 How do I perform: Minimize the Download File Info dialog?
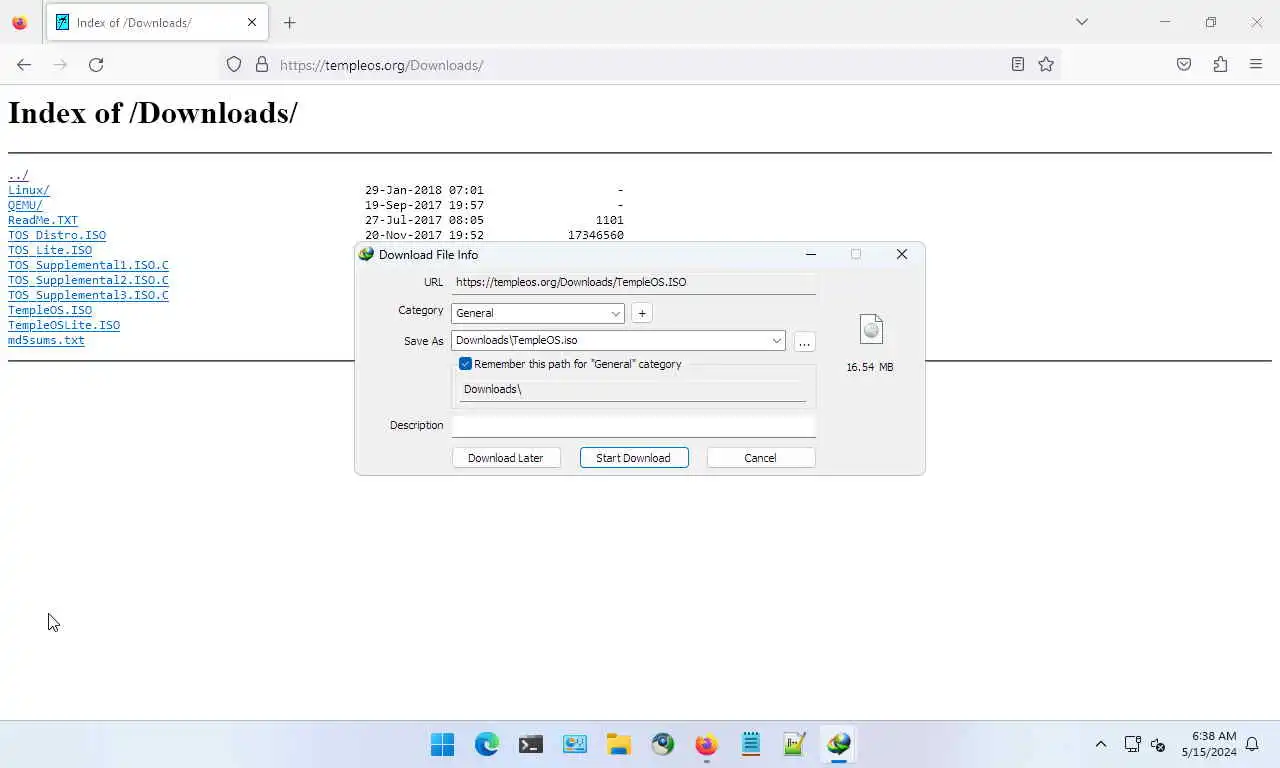(811, 254)
